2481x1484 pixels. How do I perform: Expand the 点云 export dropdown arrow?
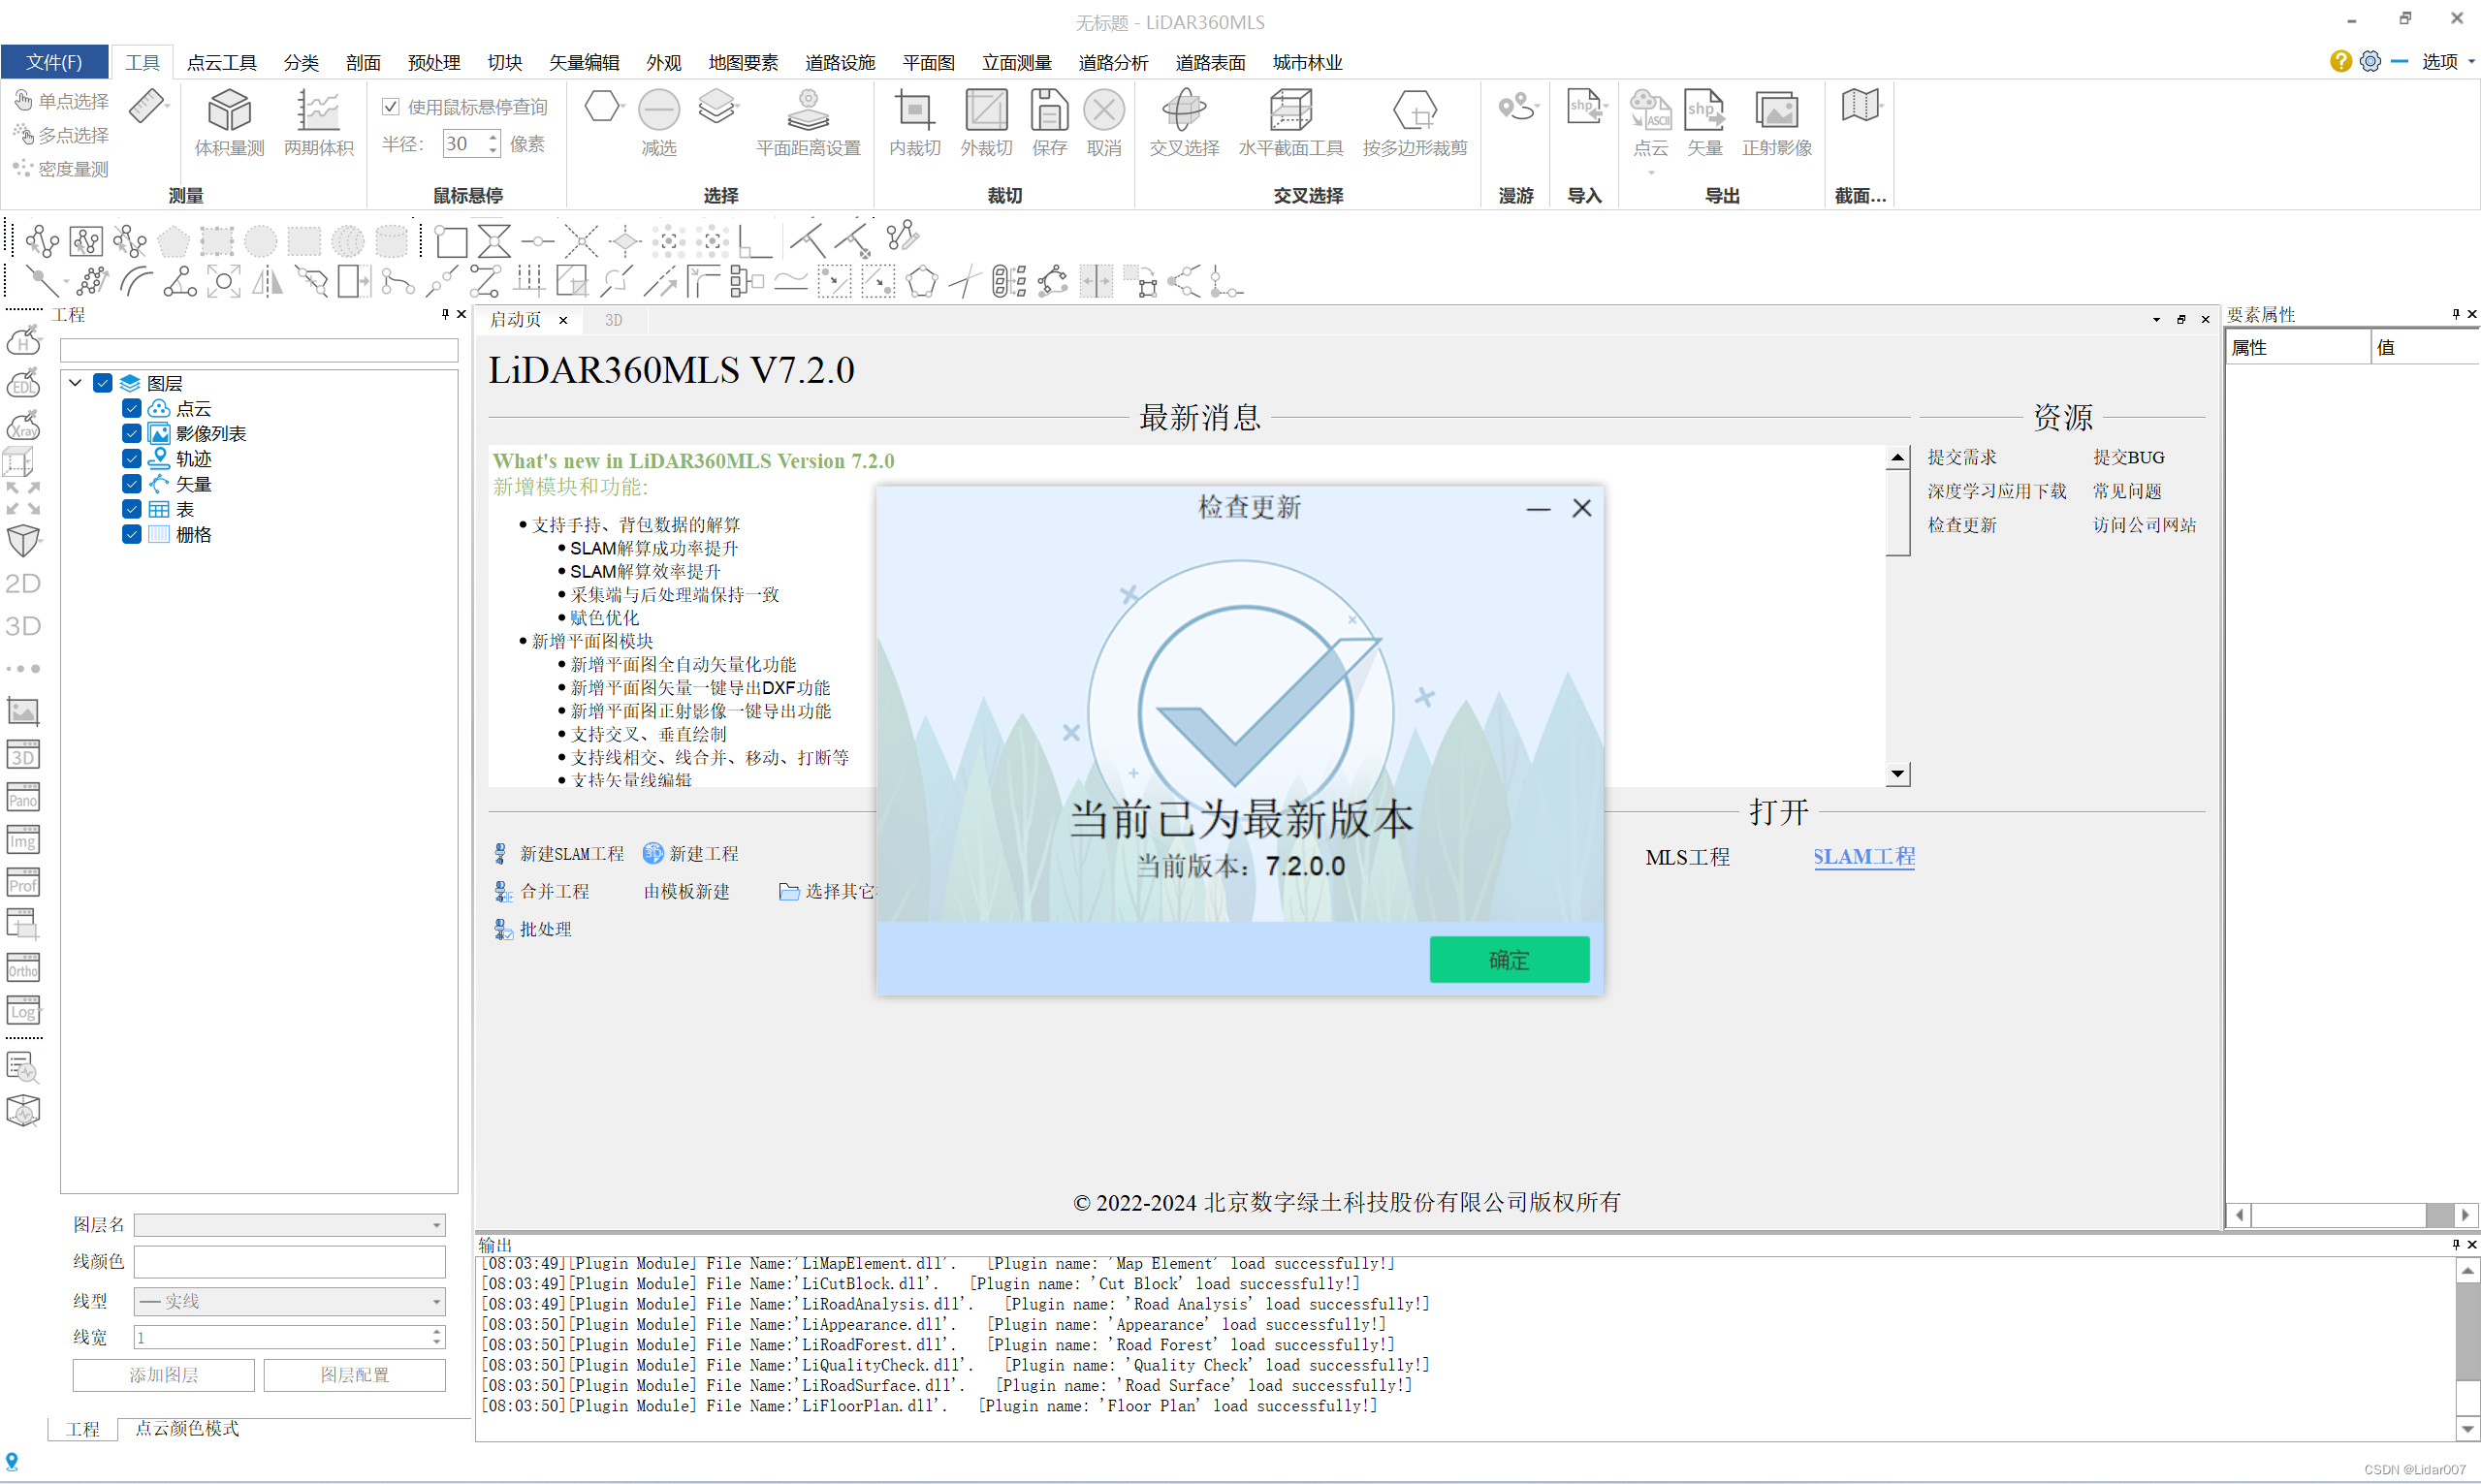coord(1650,173)
